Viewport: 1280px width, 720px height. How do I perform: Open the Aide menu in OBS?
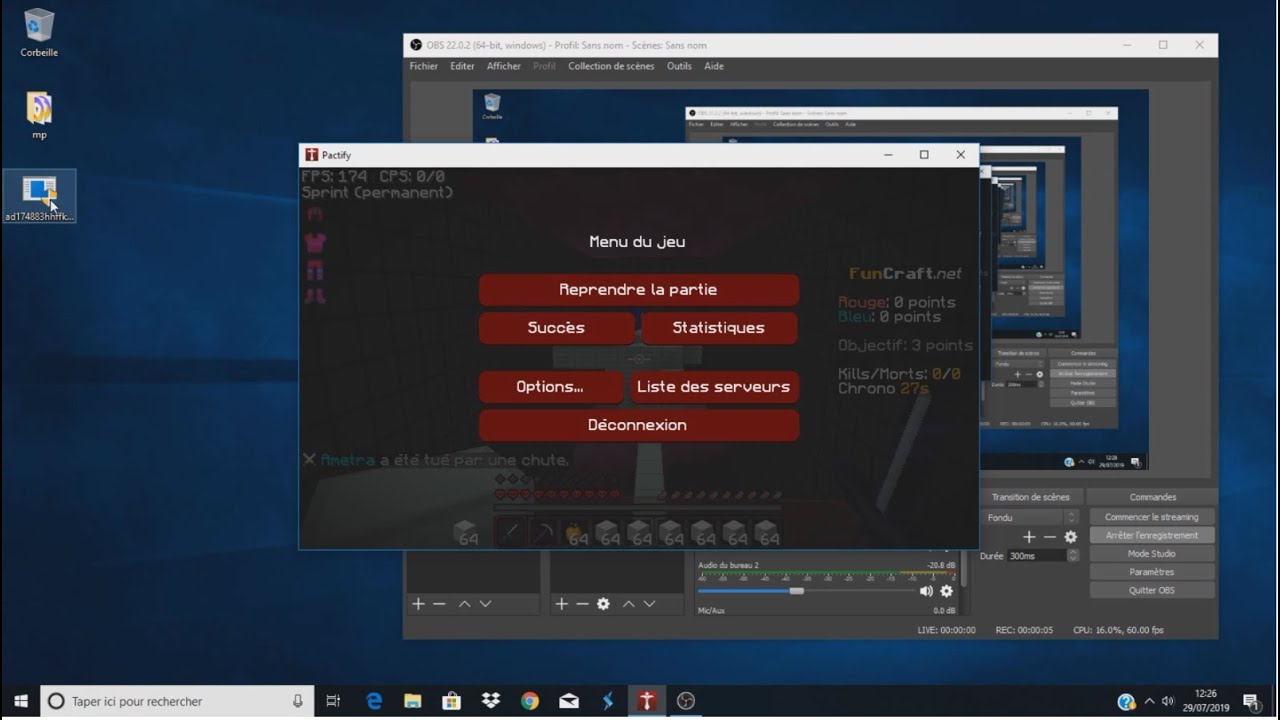coord(714,66)
